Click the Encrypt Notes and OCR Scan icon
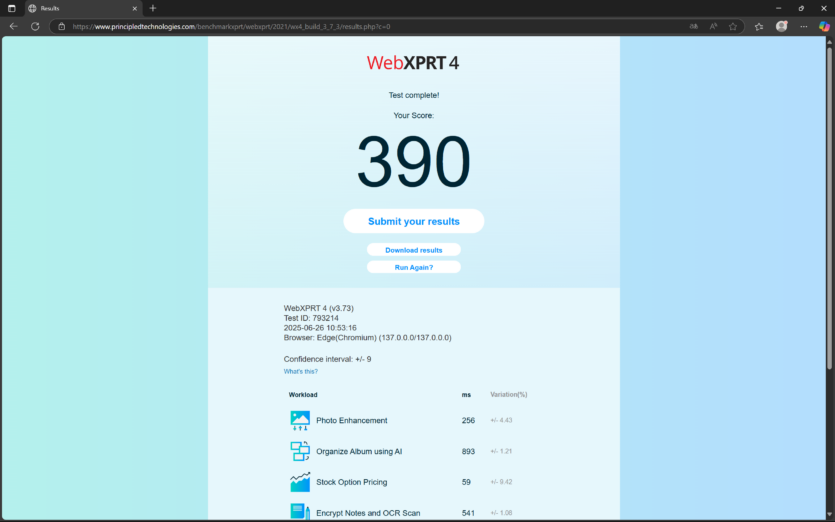The width and height of the screenshot is (835, 522). coord(300,511)
